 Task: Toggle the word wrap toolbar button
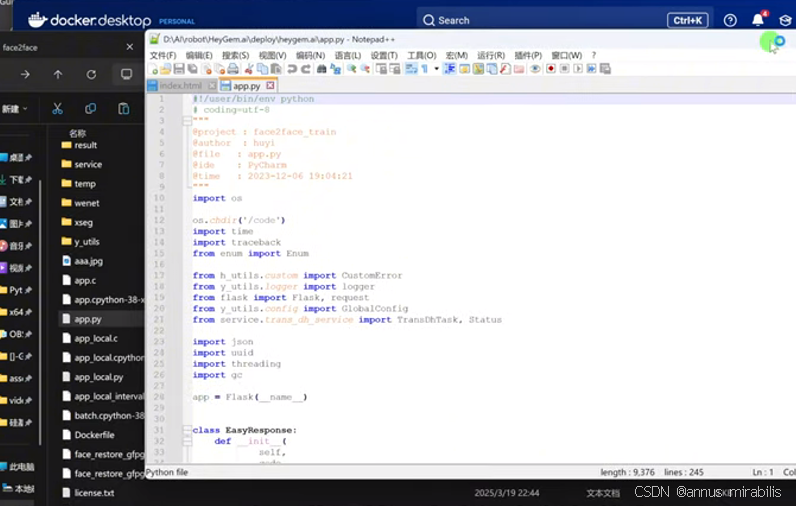(x=410, y=69)
